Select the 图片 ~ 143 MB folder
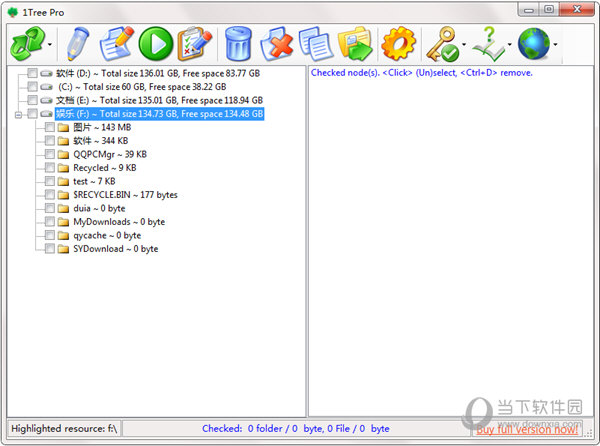 tap(102, 127)
